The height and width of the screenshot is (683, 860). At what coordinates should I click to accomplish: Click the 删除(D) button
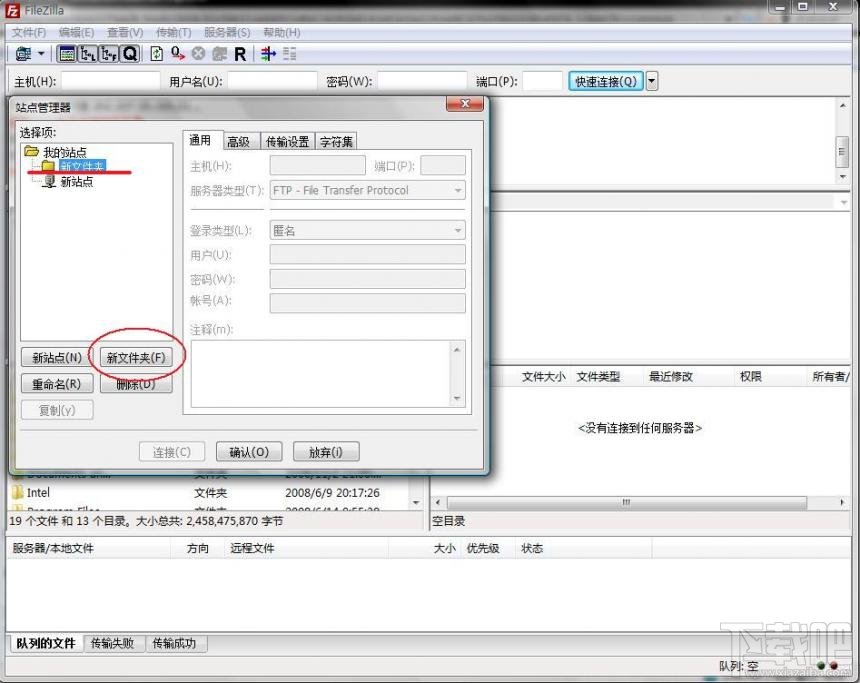(136, 384)
